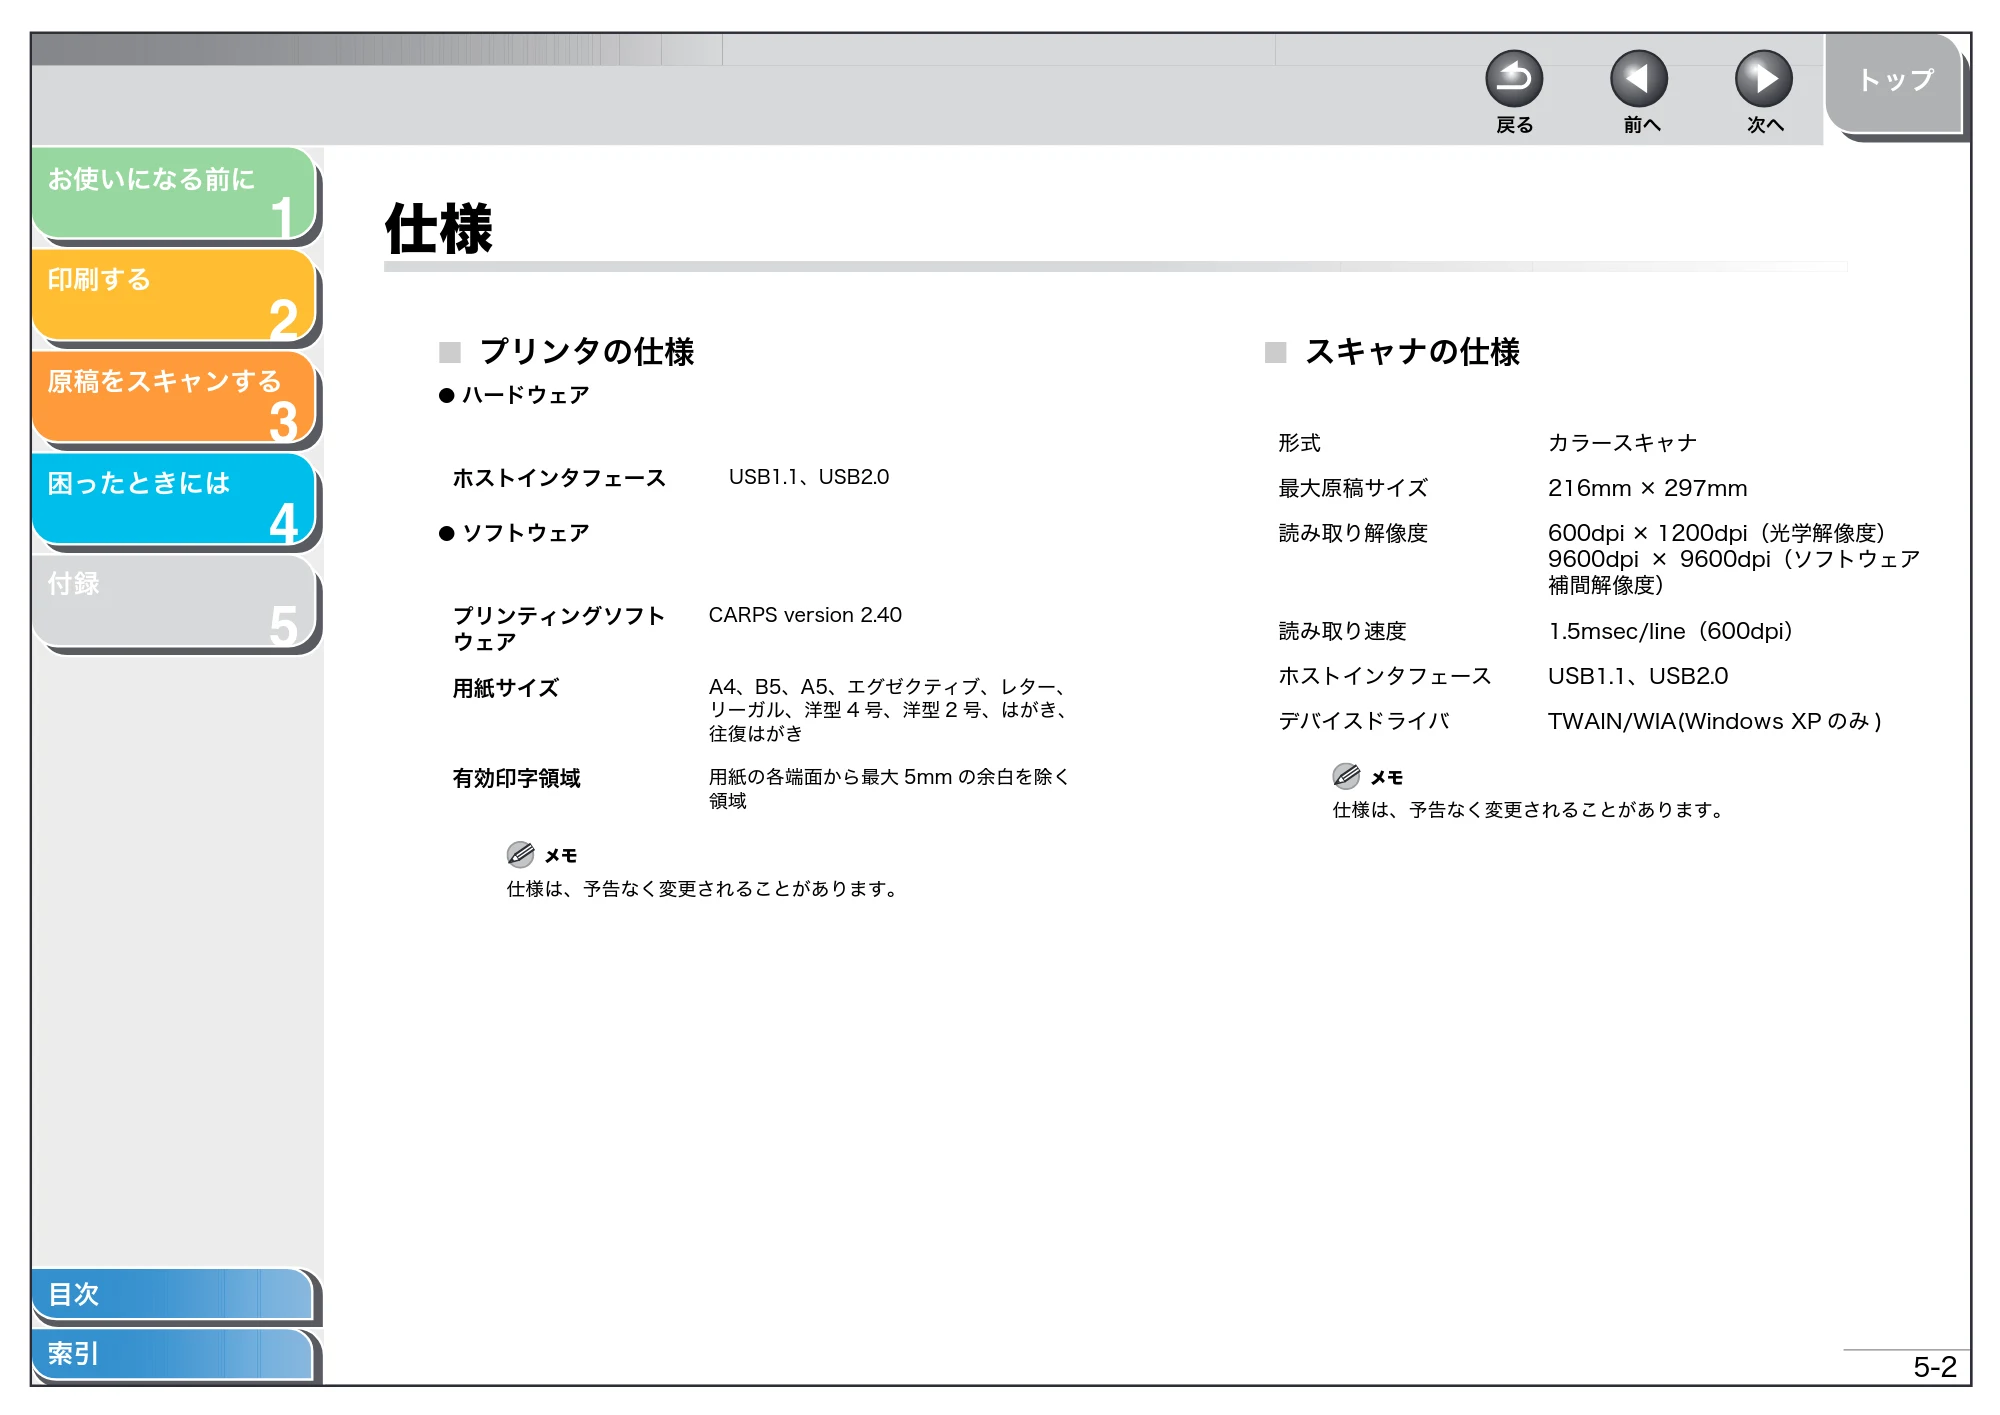
Task: Advance to next page with 次へ icon
Action: click(1764, 79)
